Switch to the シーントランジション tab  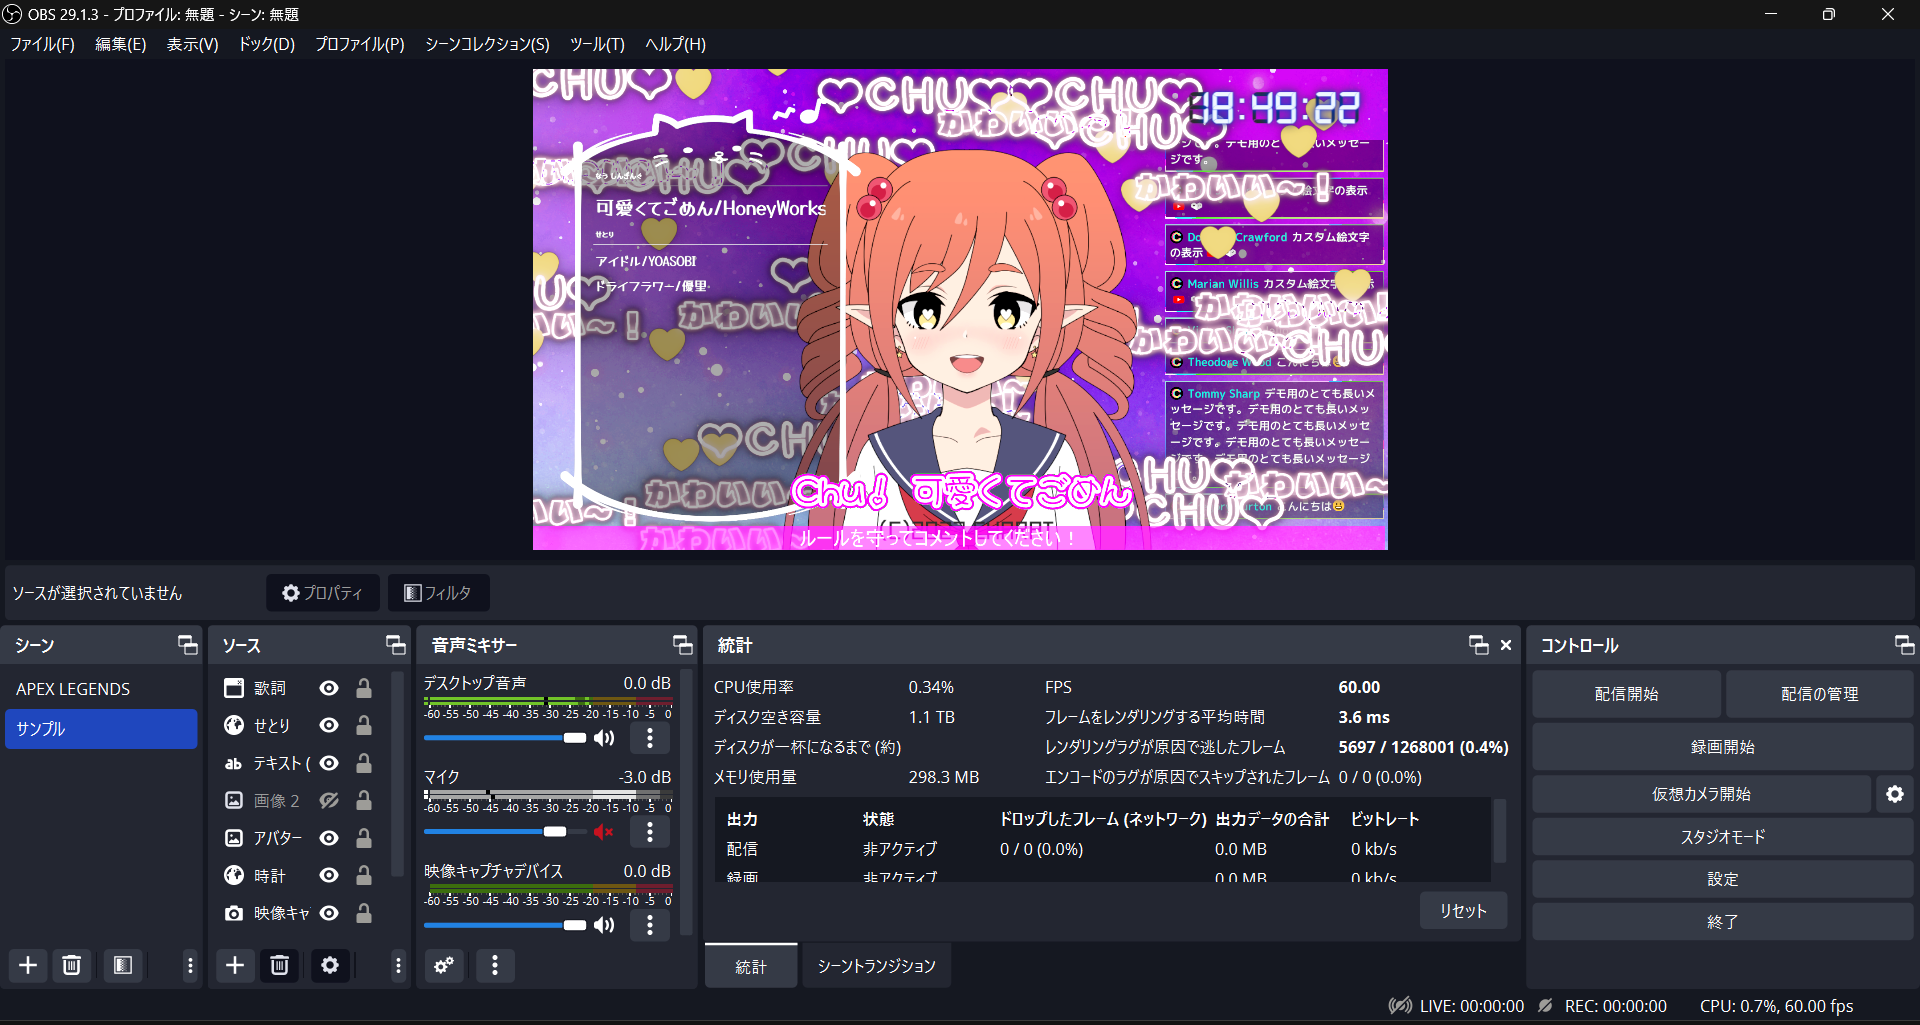coord(876,965)
